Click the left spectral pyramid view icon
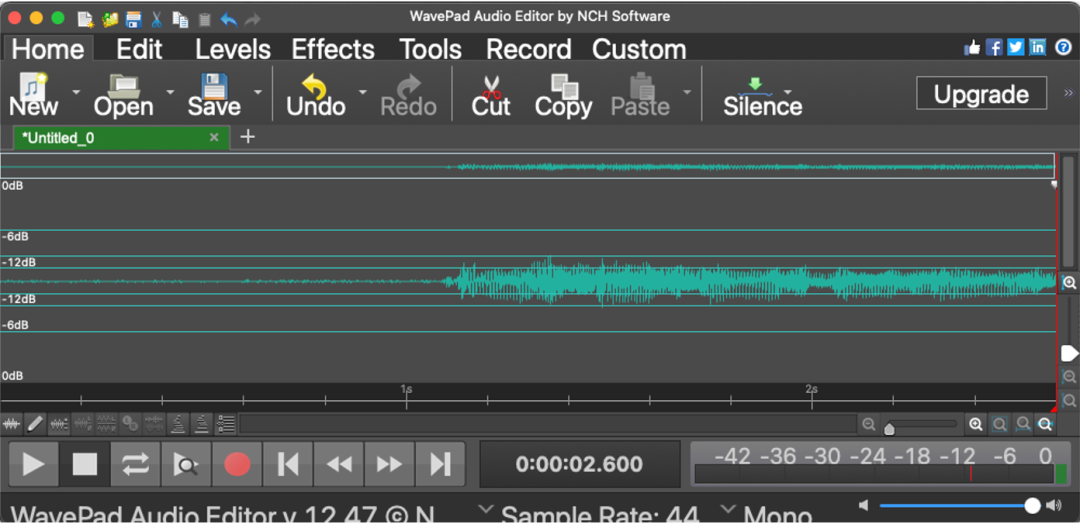Image resolution: width=1080 pixels, height=524 pixels. point(178,423)
